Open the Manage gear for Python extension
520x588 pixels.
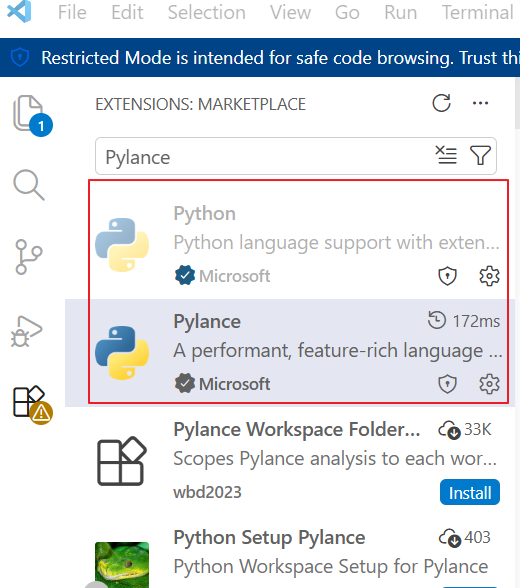point(489,276)
